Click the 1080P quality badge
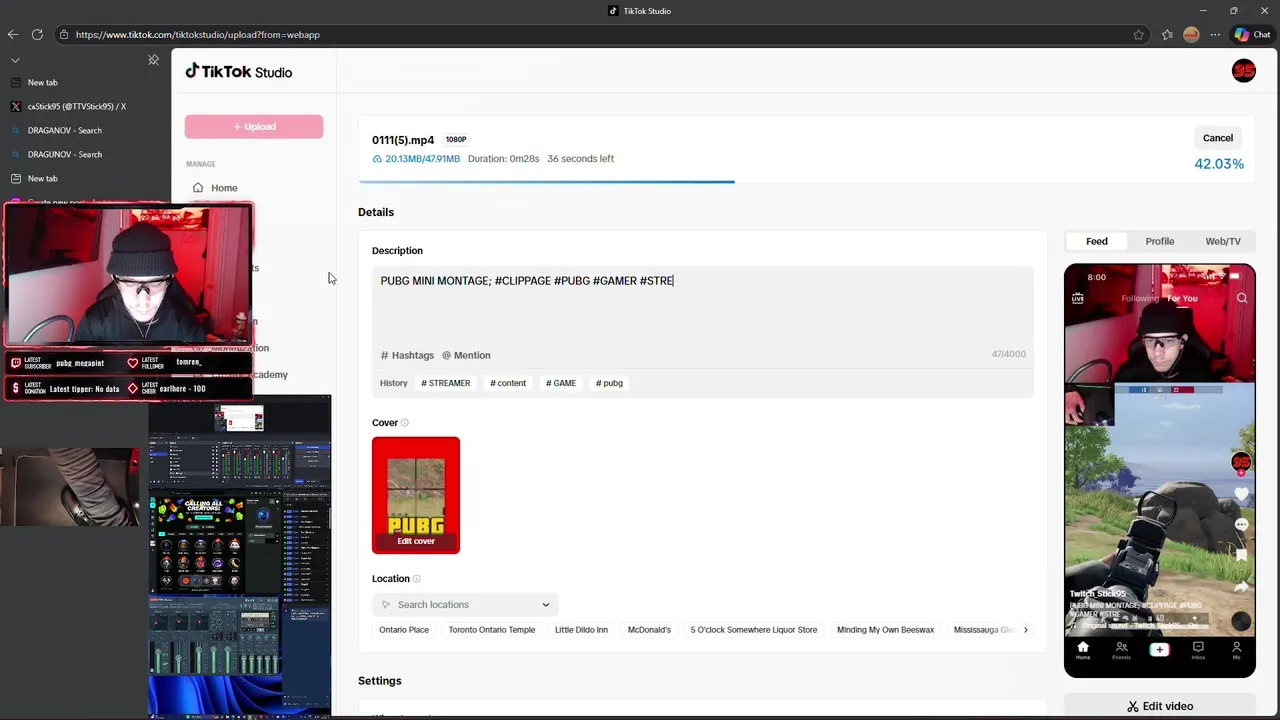The width and height of the screenshot is (1280, 720). pos(456,140)
